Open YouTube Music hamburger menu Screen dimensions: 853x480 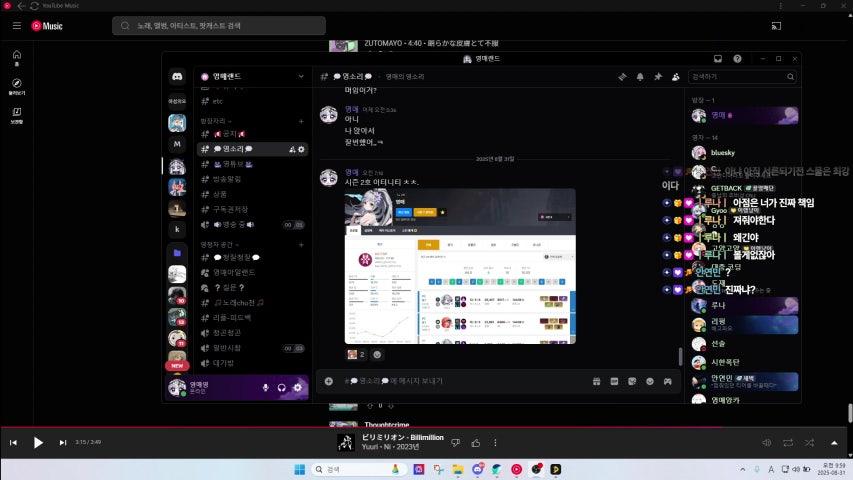click(x=17, y=26)
